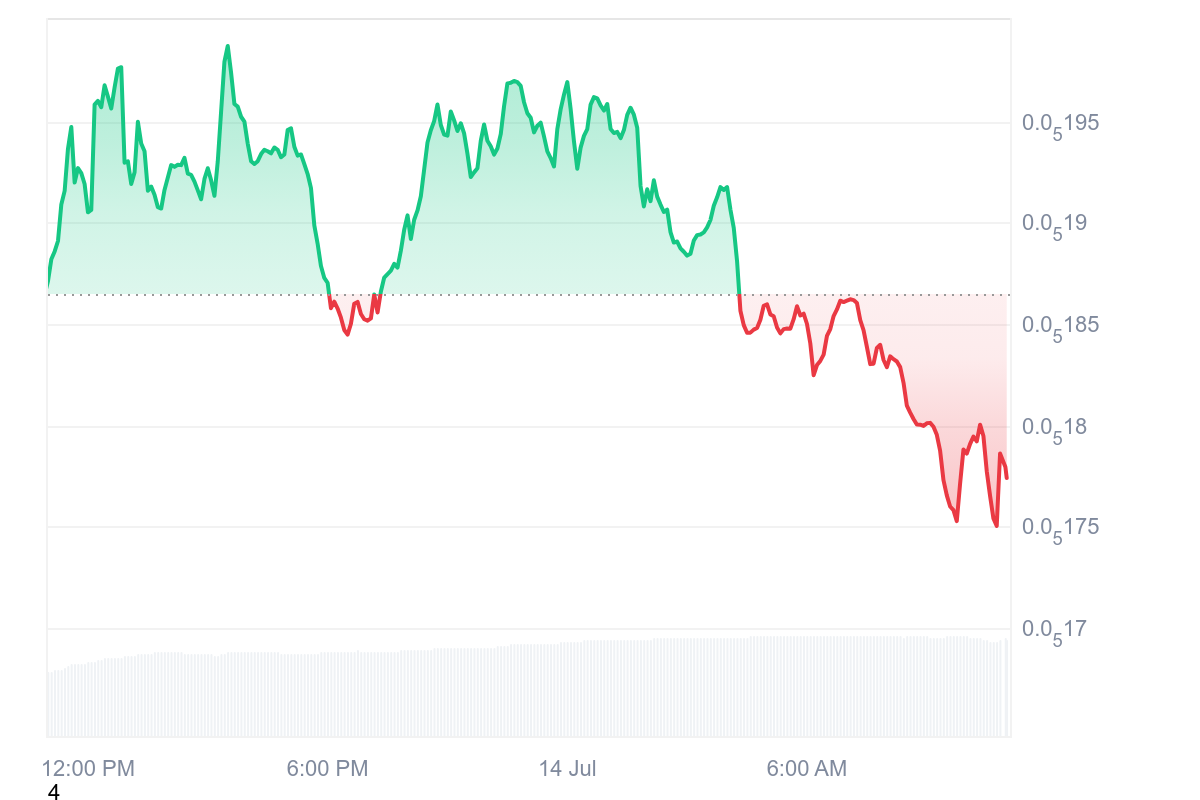Click the 12:00 PM time axis label
This screenshot has height=800, width=1200.
(x=88, y=769)
